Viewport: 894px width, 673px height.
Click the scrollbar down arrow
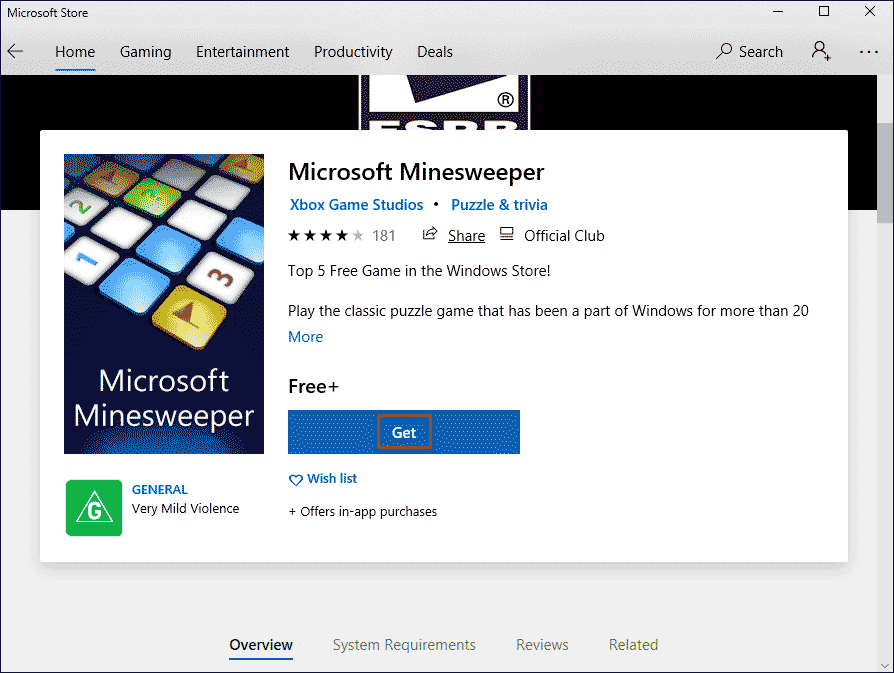(885, 666)
